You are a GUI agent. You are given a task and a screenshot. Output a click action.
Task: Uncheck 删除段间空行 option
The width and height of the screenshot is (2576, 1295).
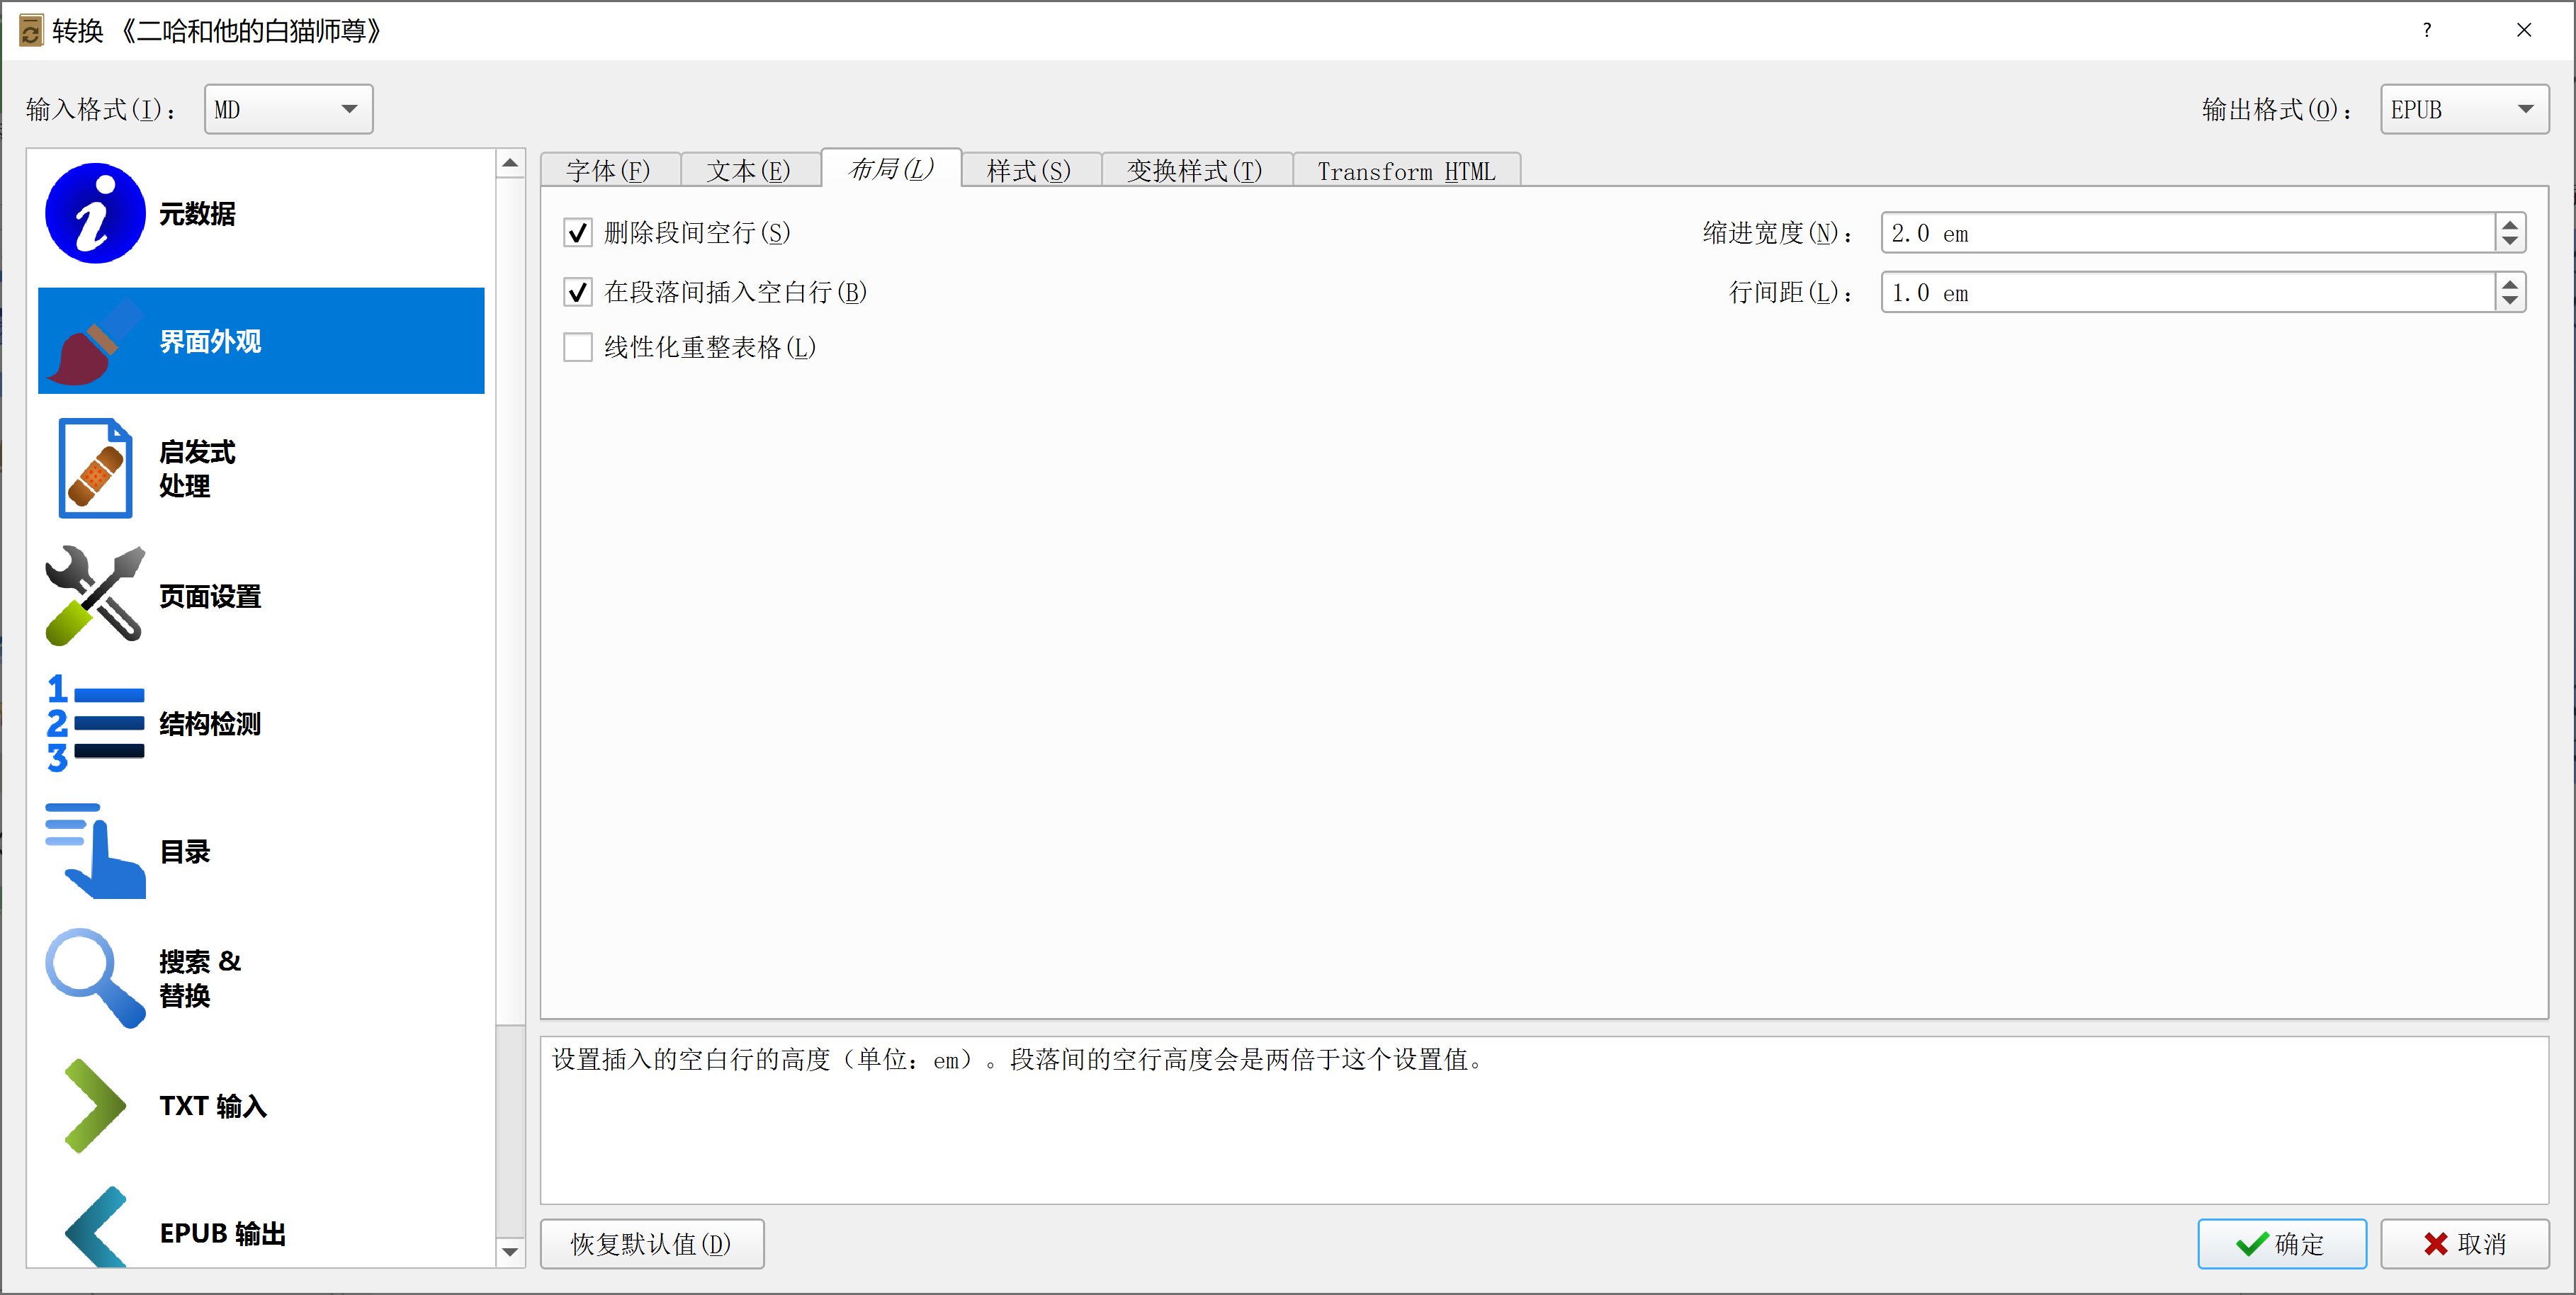pos(578,232)
